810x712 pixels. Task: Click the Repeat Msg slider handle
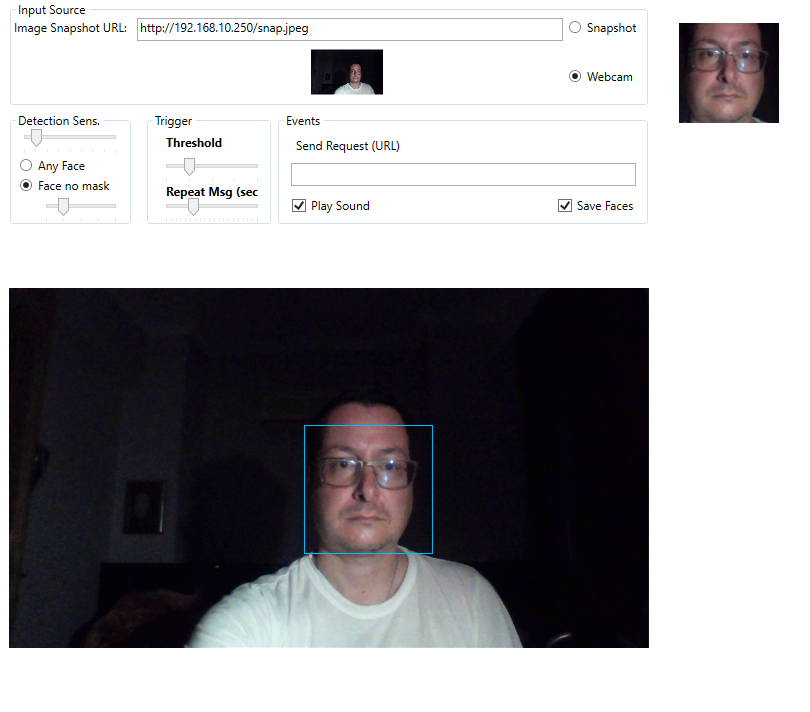193,207
